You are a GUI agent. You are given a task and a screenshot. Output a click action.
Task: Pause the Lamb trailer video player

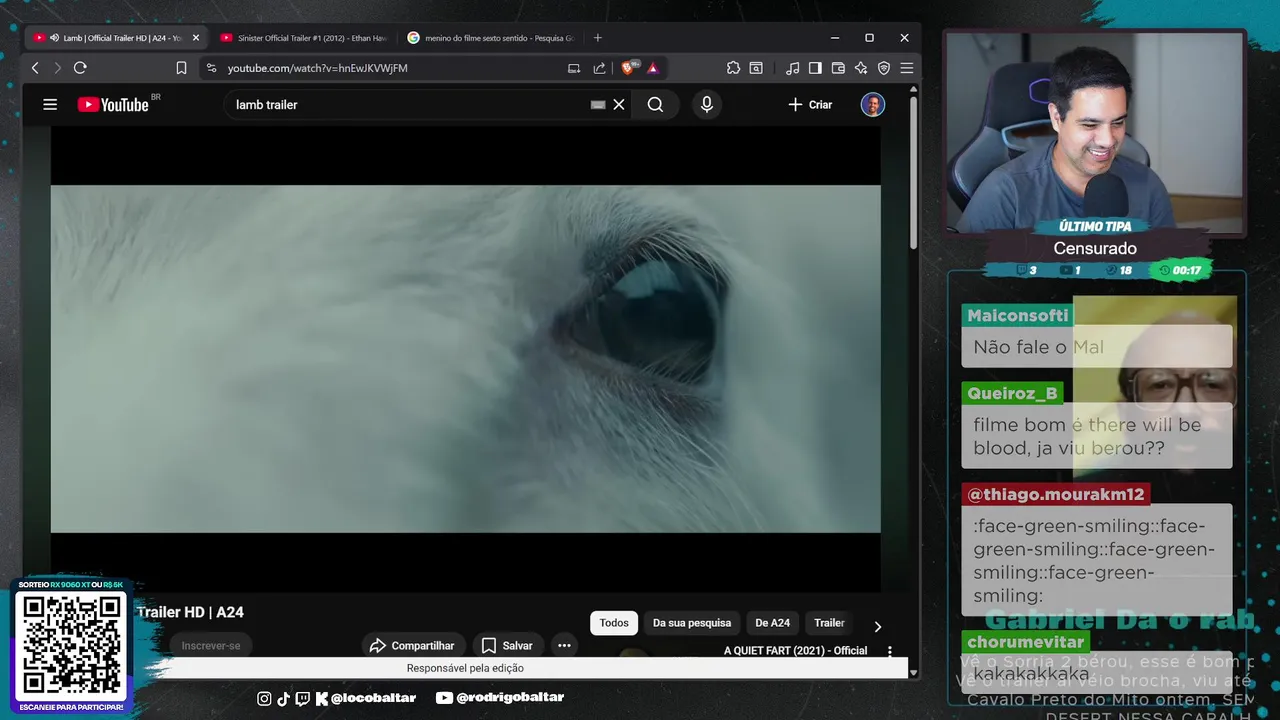pos(466,358)
